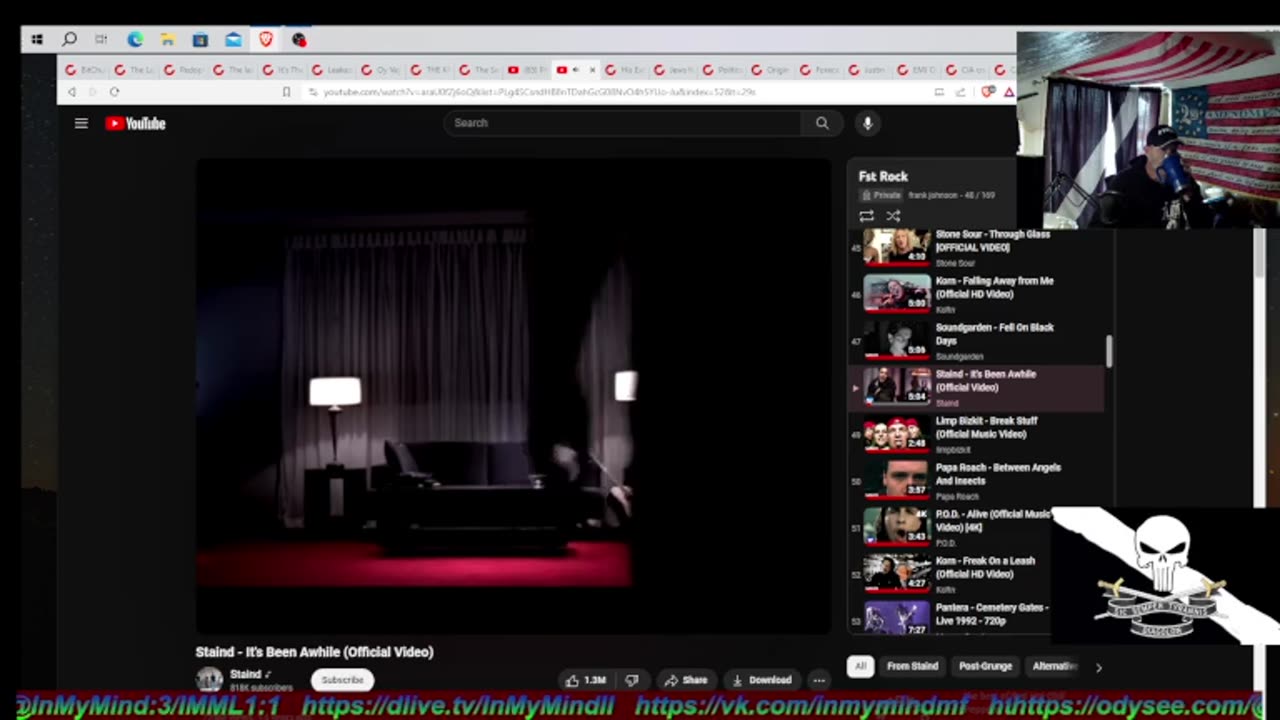
Task: Go to the YouTube home logo
Action: pyautogui.click(x=135, y=123)
